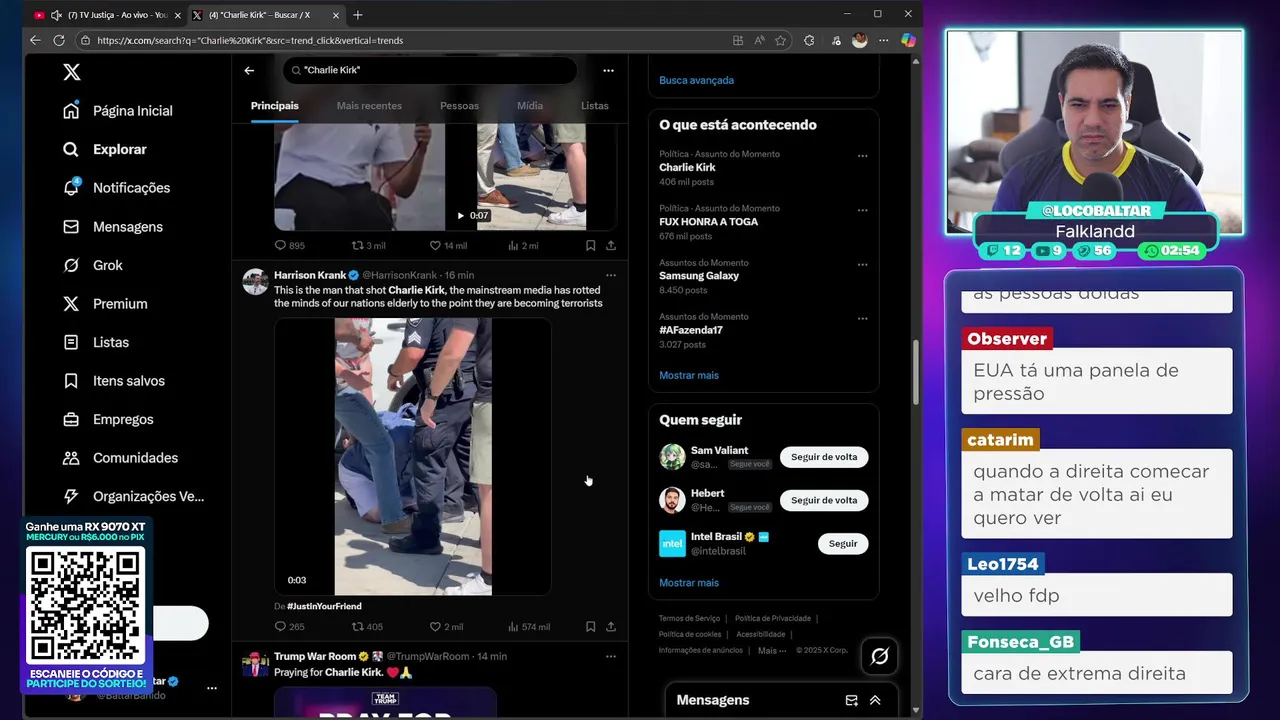Follow back Hebert
Image resolution: width=1280 pixels, height=720 pixels.
[x=824, y=500]
